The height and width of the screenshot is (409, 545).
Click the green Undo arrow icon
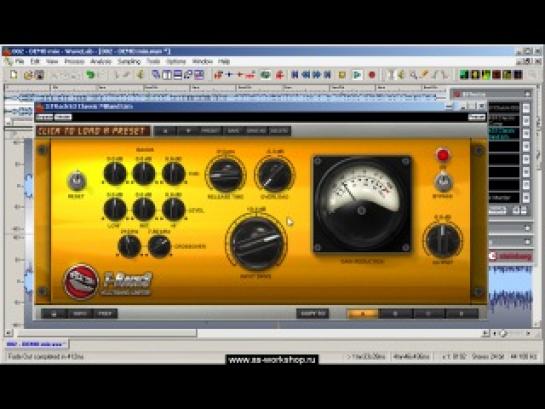90,74
